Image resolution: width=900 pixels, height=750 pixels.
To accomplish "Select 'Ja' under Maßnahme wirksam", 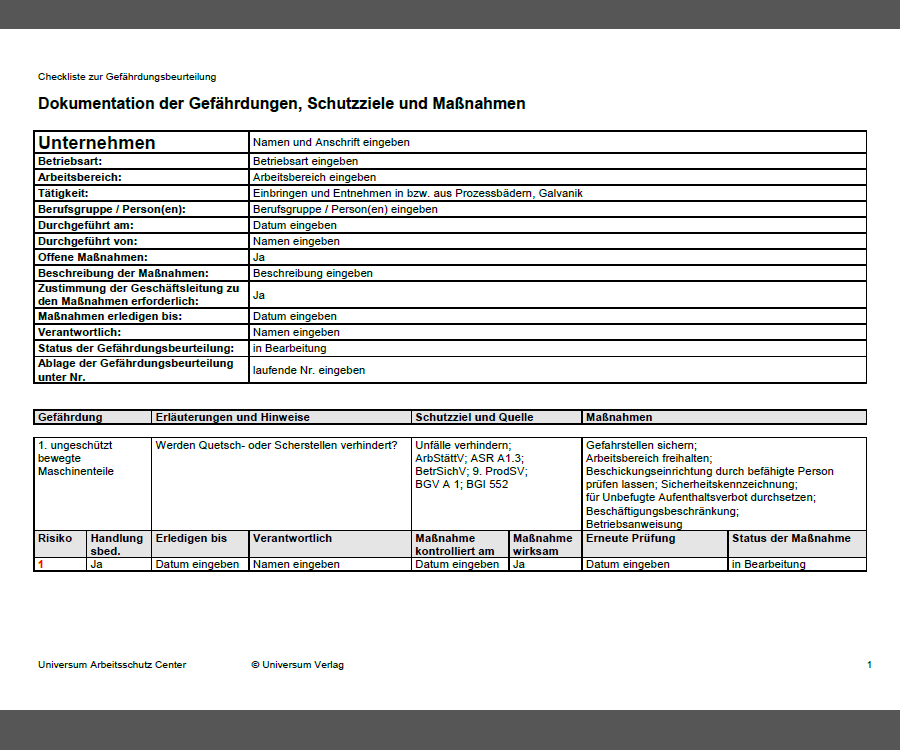I will [519, 565].
